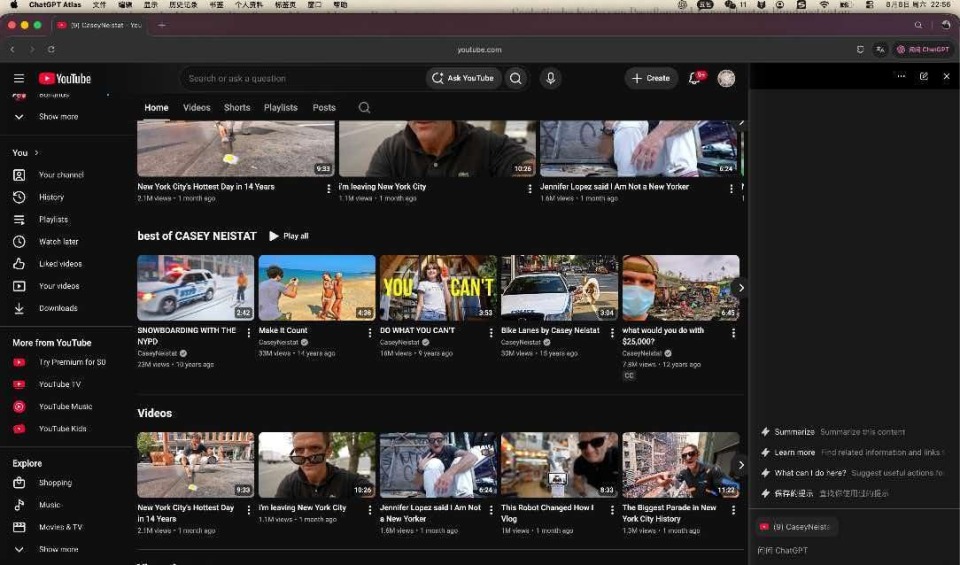Click the magnifier search button
Image resolution: width=960 pixels, height=565 pixels.
click(x=516, y=78)
